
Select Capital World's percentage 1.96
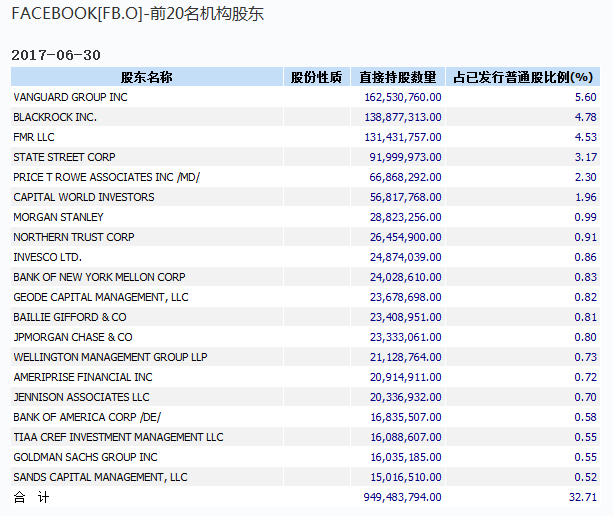click(x=585, y=197)
